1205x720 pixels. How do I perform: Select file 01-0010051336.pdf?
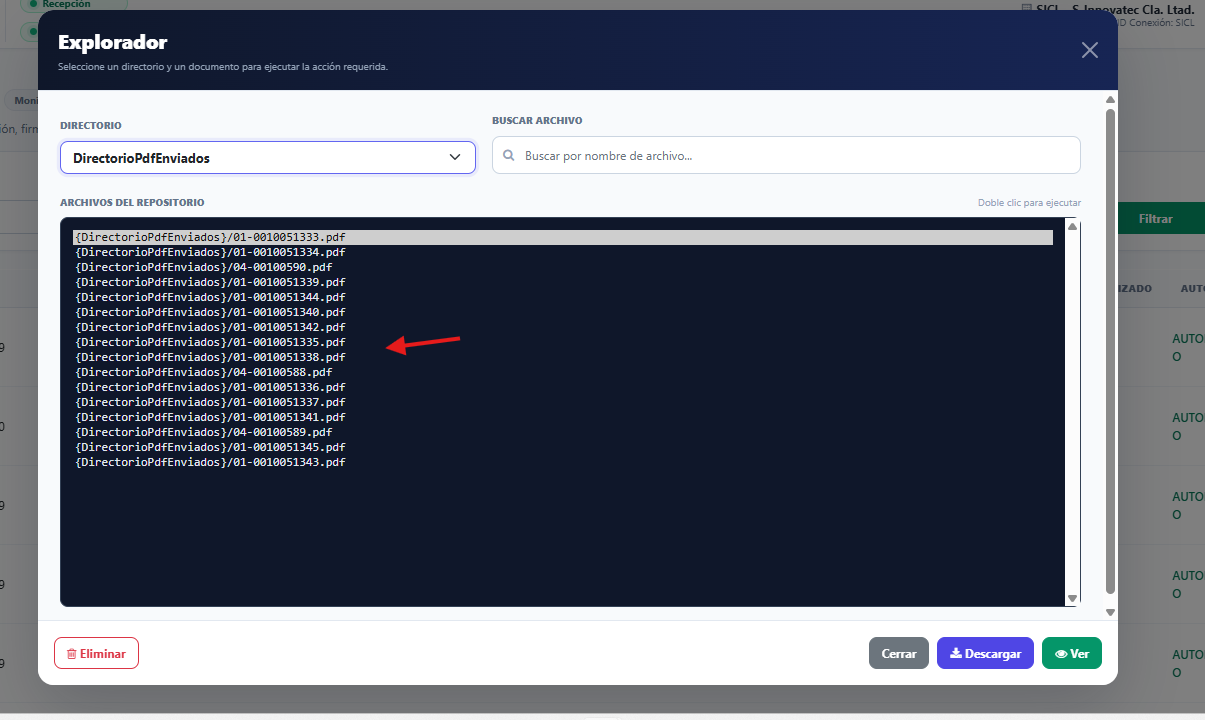tap(563, 387)
